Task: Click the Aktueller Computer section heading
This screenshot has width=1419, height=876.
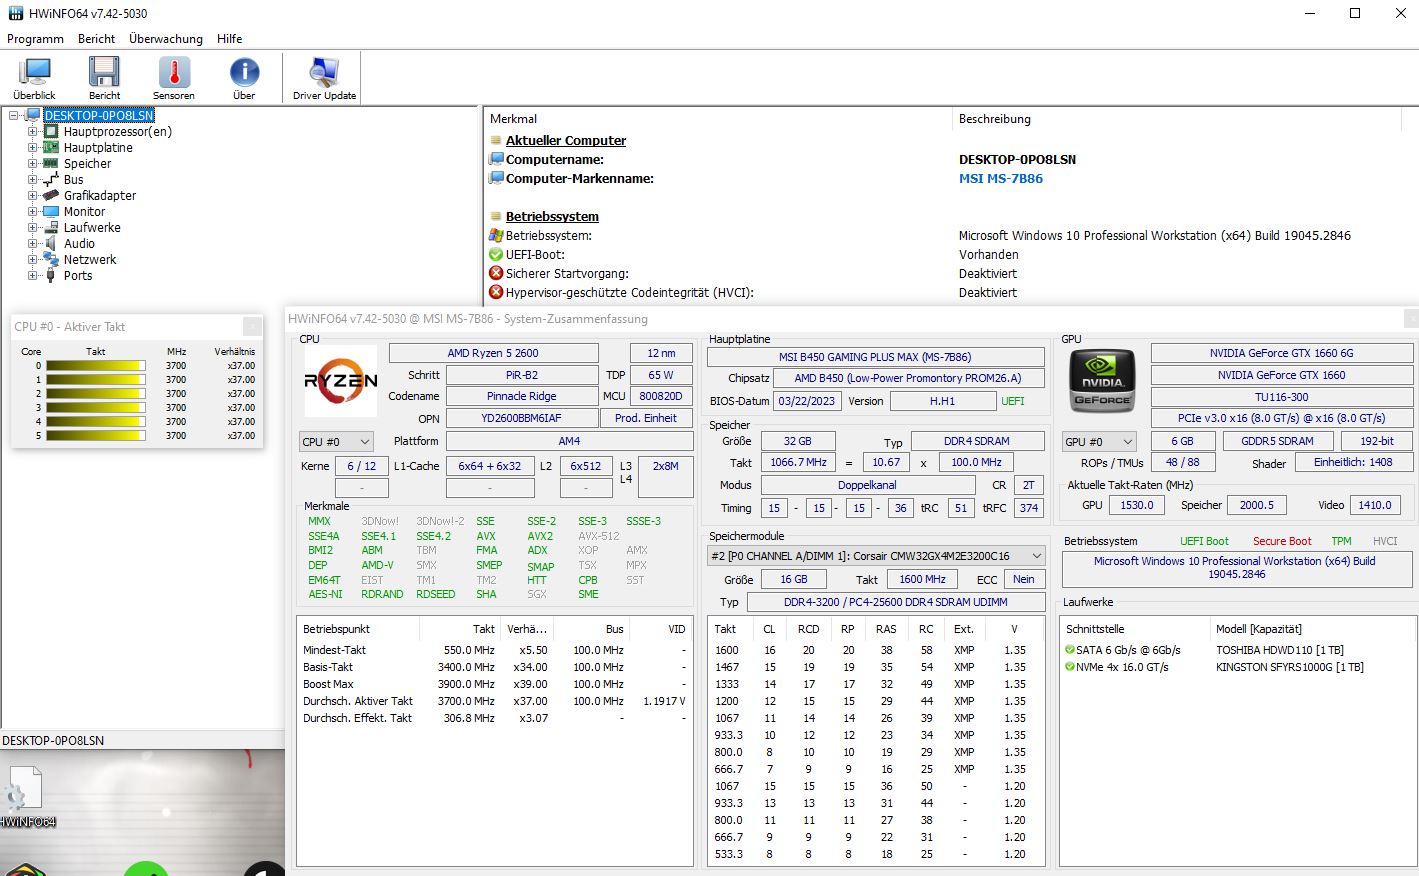Action: (x=566, y=141)
